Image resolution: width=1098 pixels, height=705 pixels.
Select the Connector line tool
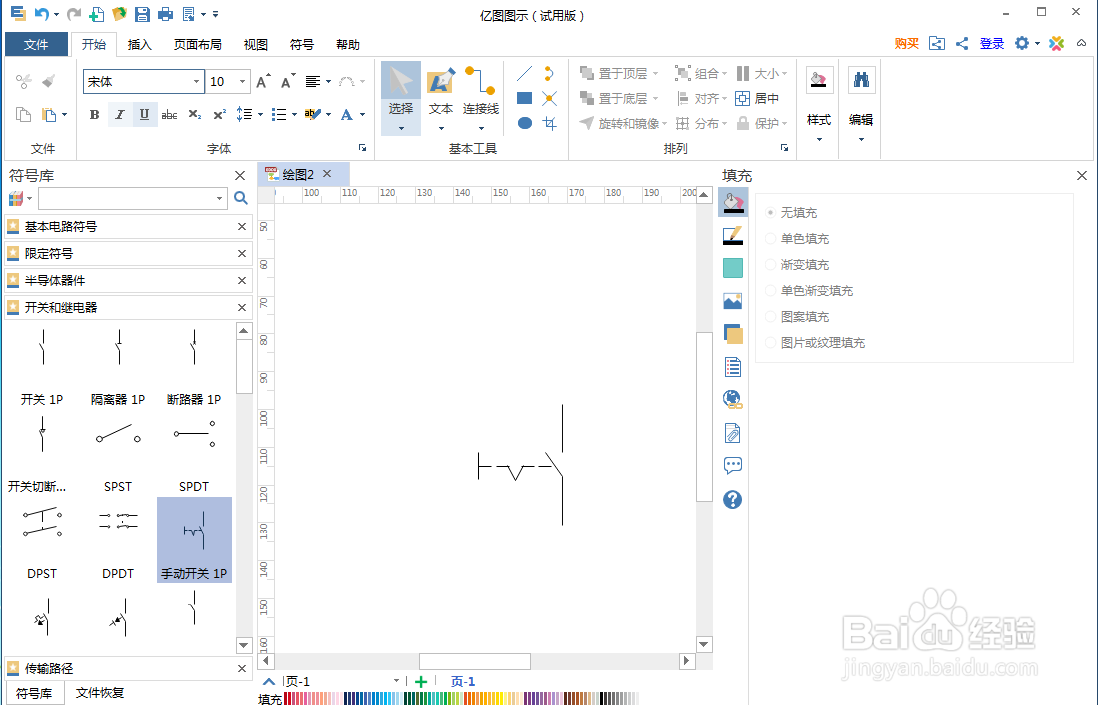481,98
